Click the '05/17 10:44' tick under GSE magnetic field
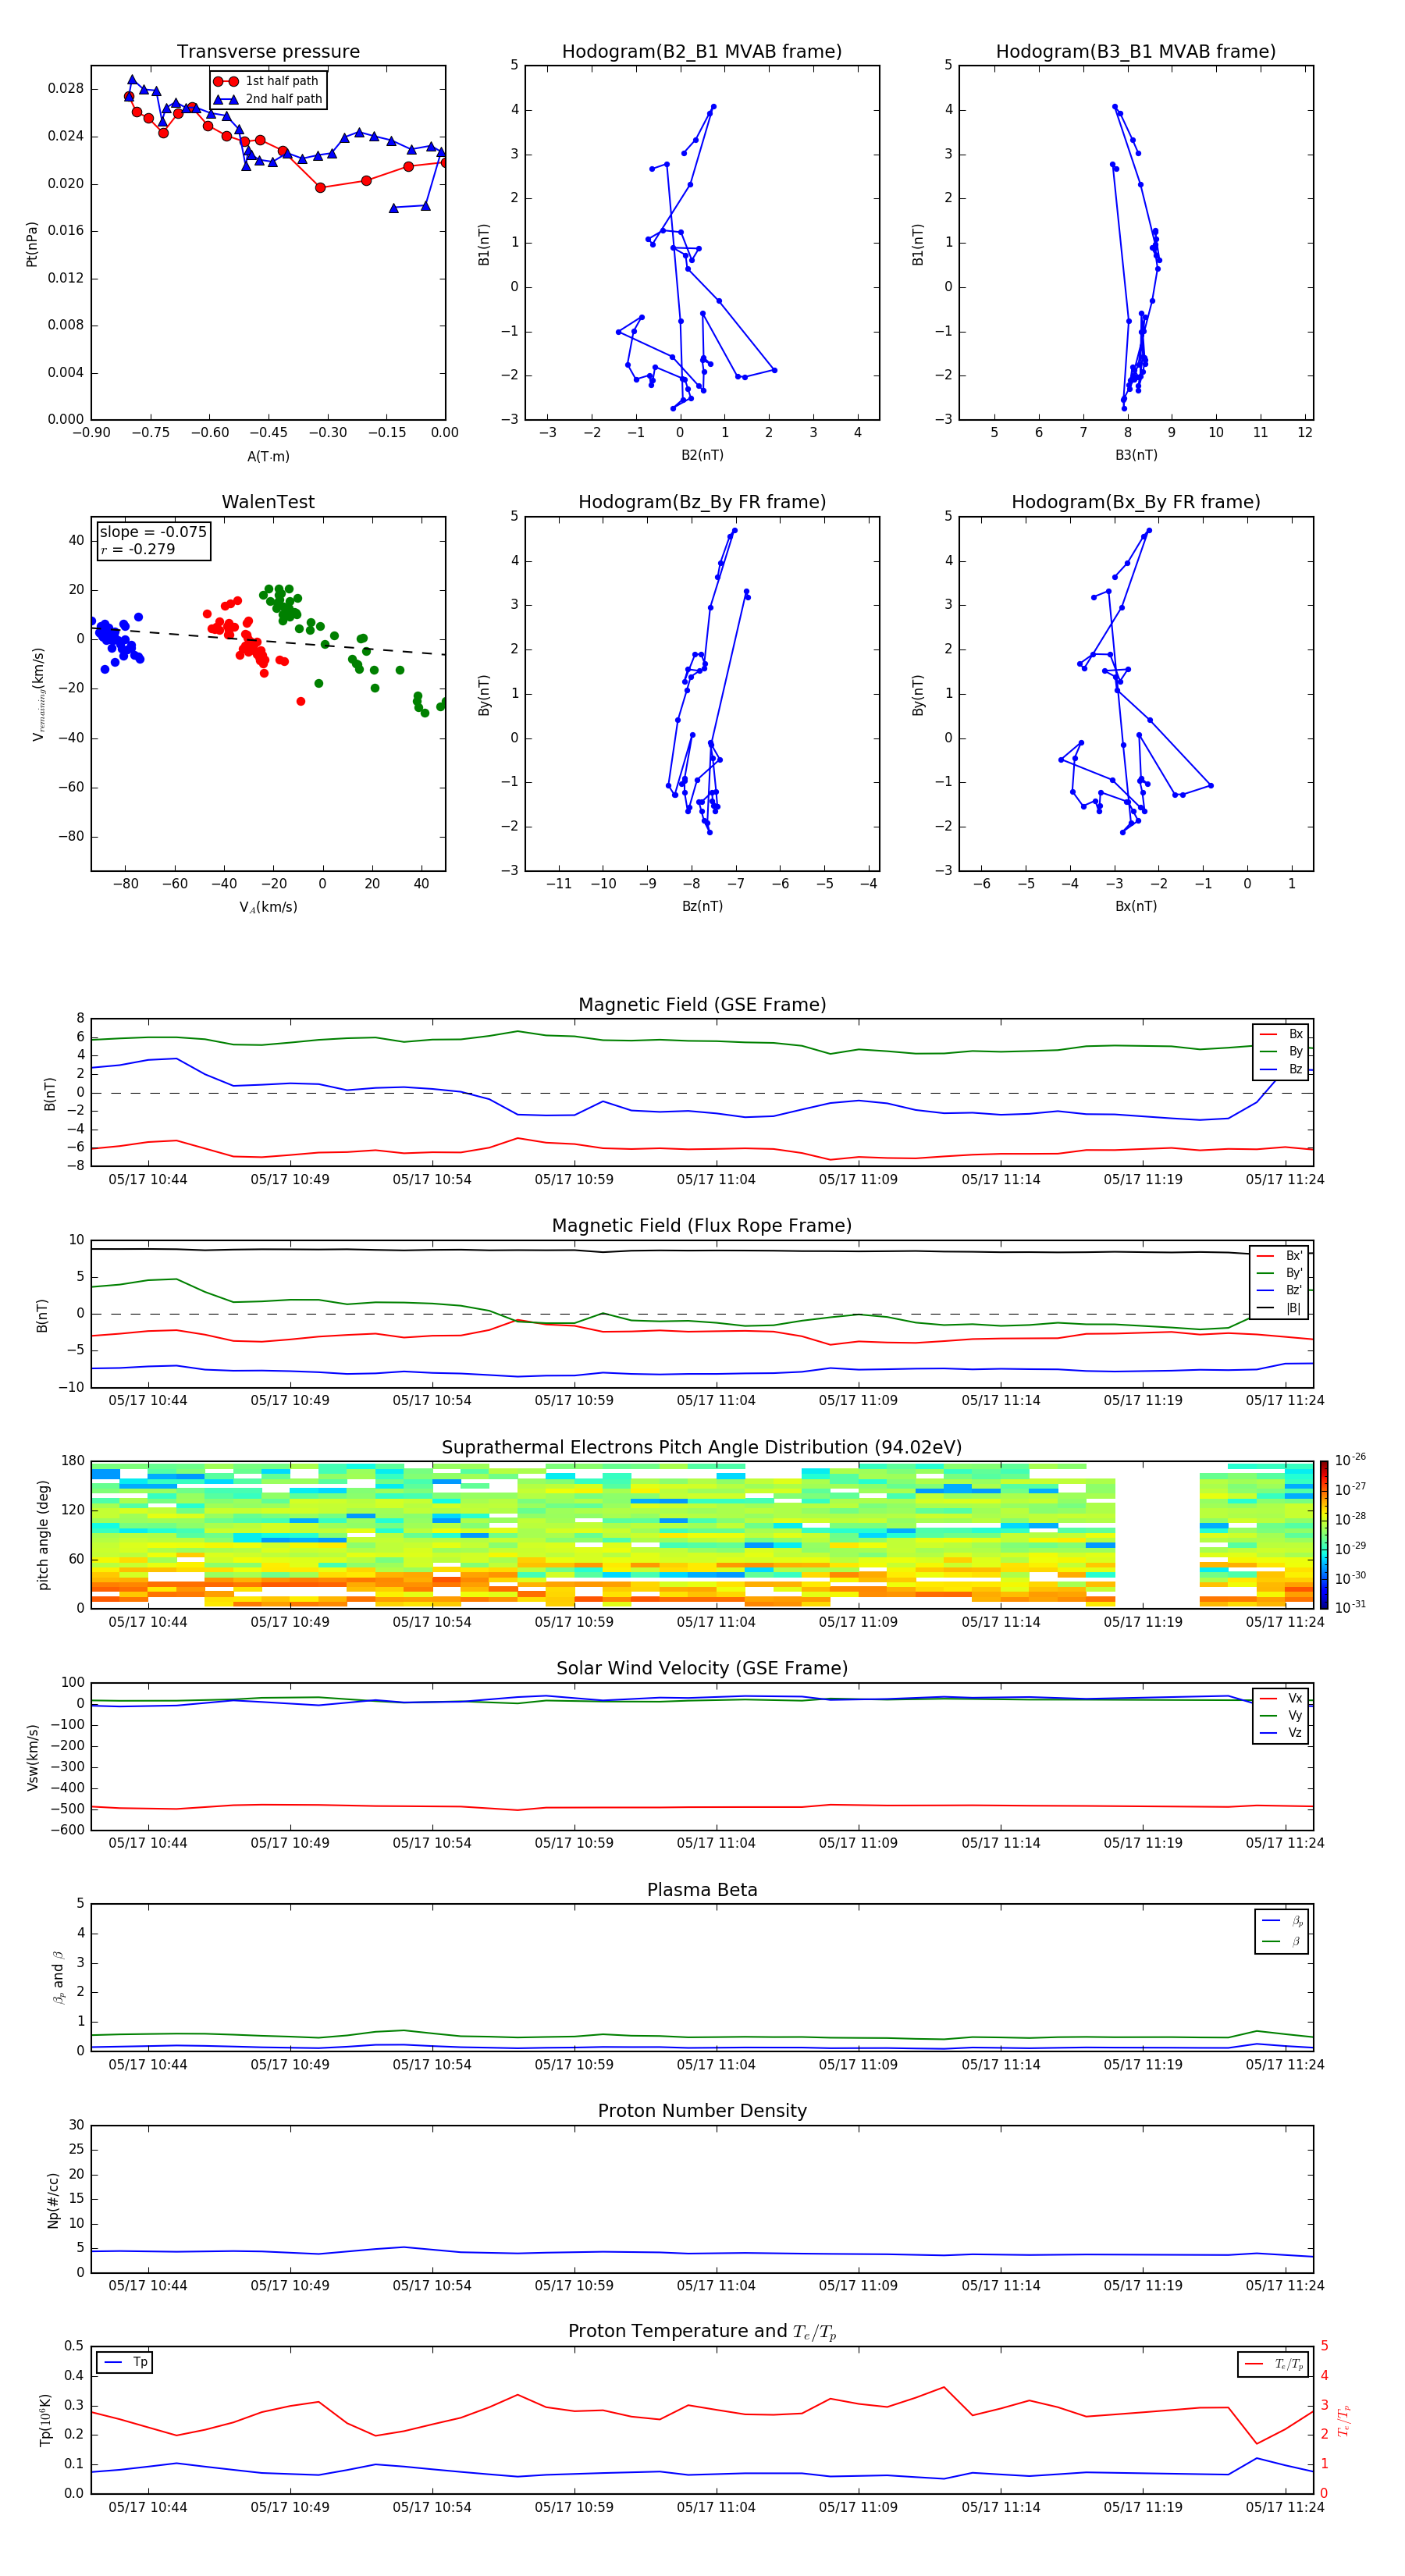 click(x=148, y=1179)
